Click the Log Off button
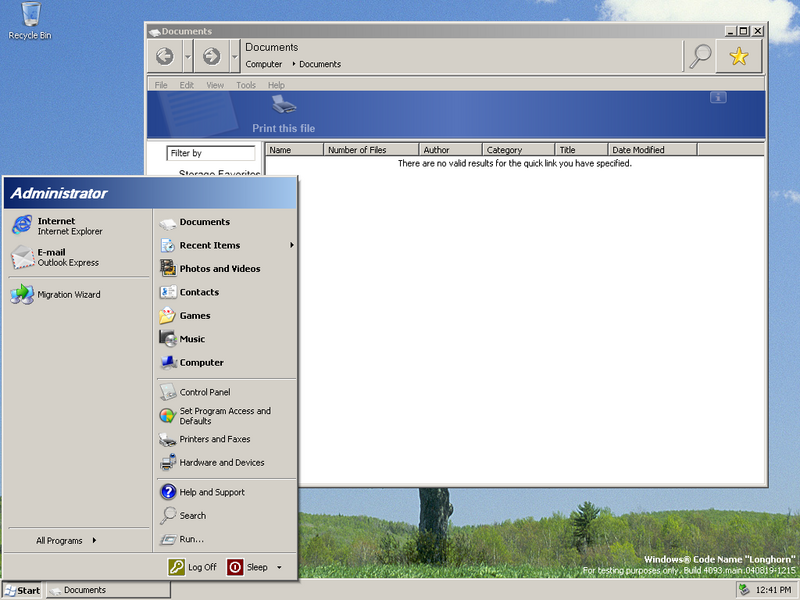Screen dimensions: 800x600 coord(192,567)
